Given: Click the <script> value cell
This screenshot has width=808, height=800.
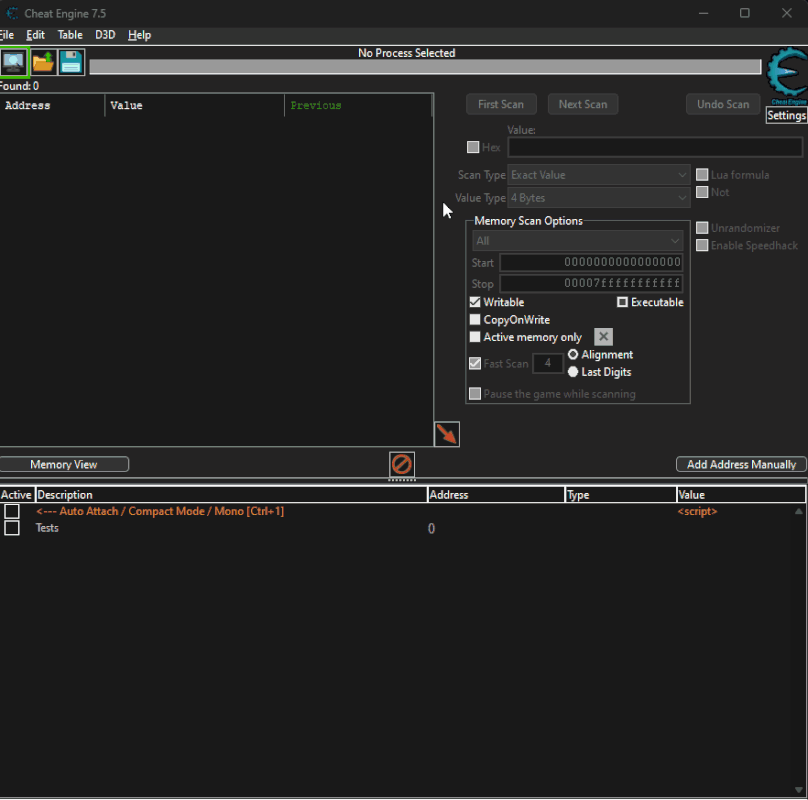Looking at the screenshot, I should tap(697, 511).
